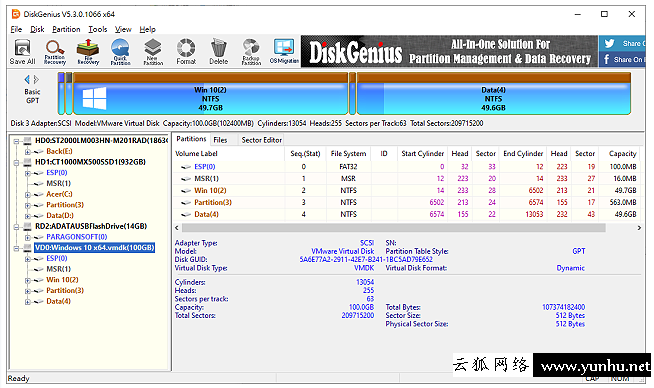
Task: Open the View menu
Action: pyautogui.click(x=123, y=29)
